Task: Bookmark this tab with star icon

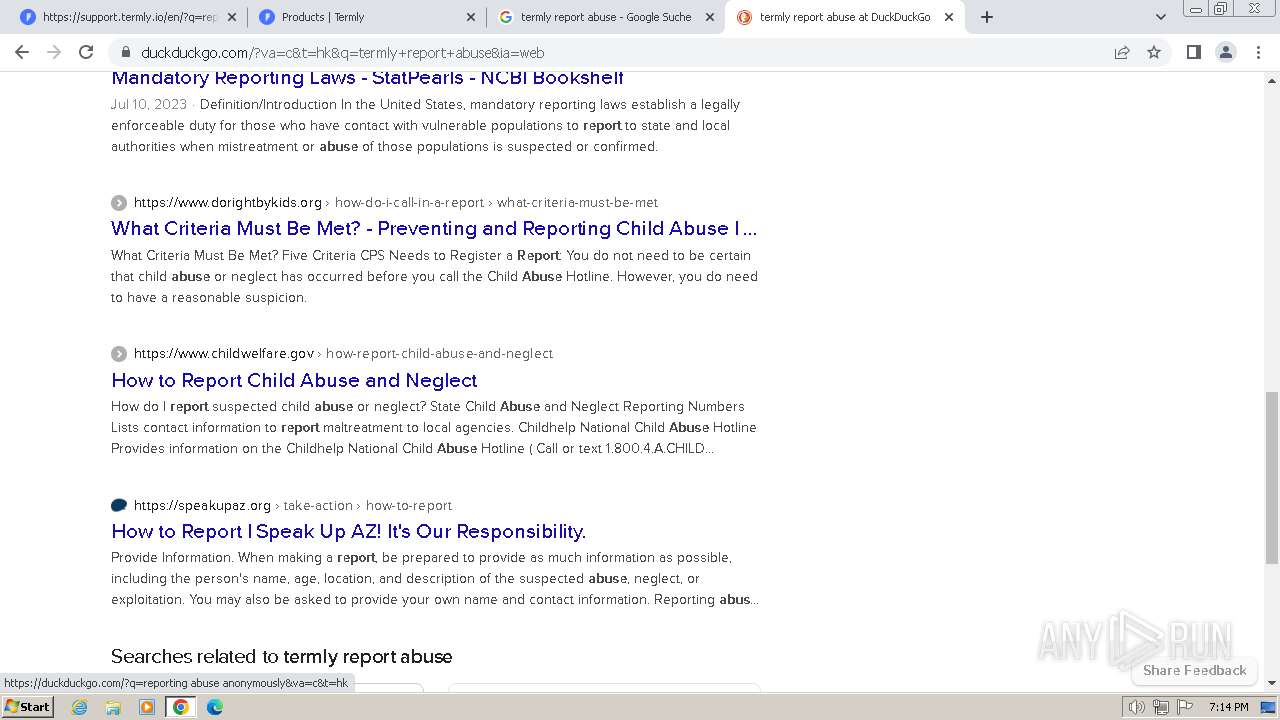Action: [x=1154, y=52]
